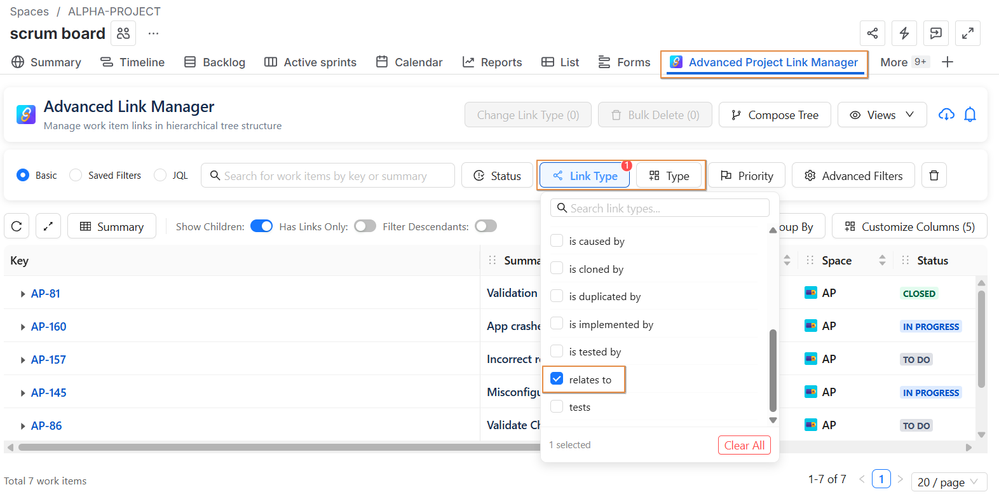Go to the previous page arrow
This screenshot has width=999, height=503.
point(862,479)
